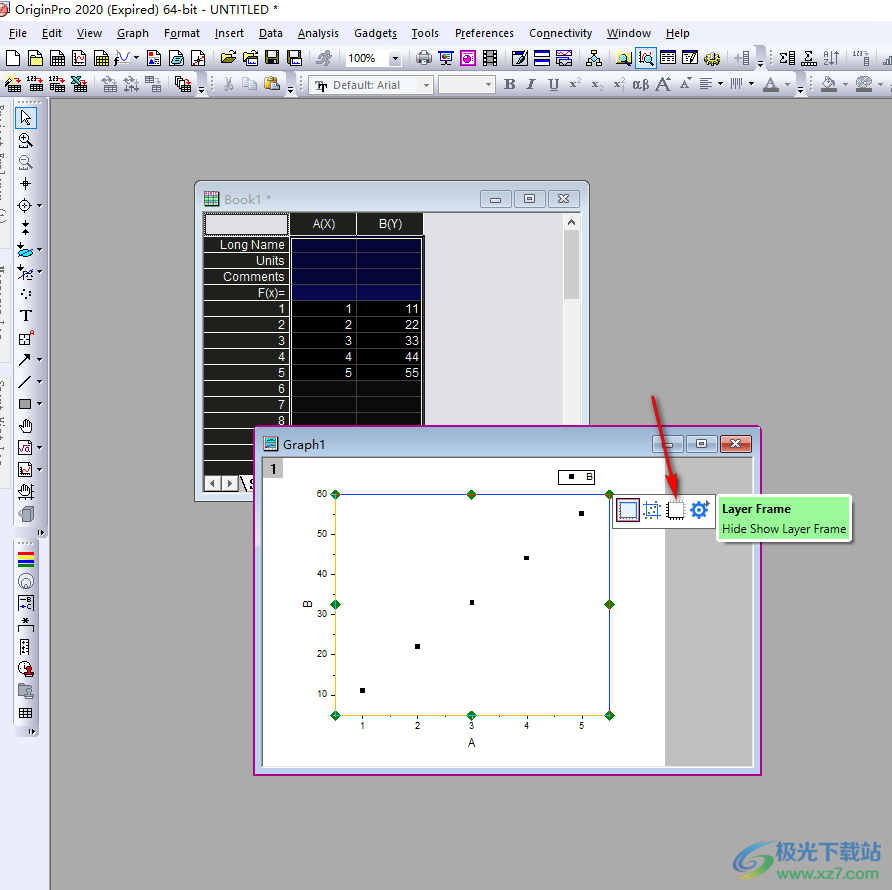Open the Default: Arial font dropdown
The image size is (892, 890).
pyautogui.click(x=426, y=85)
